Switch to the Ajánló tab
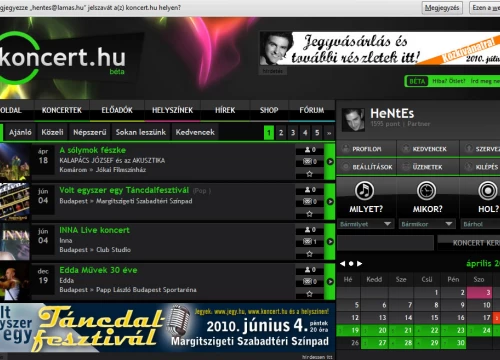 click(x=20, y=132)
